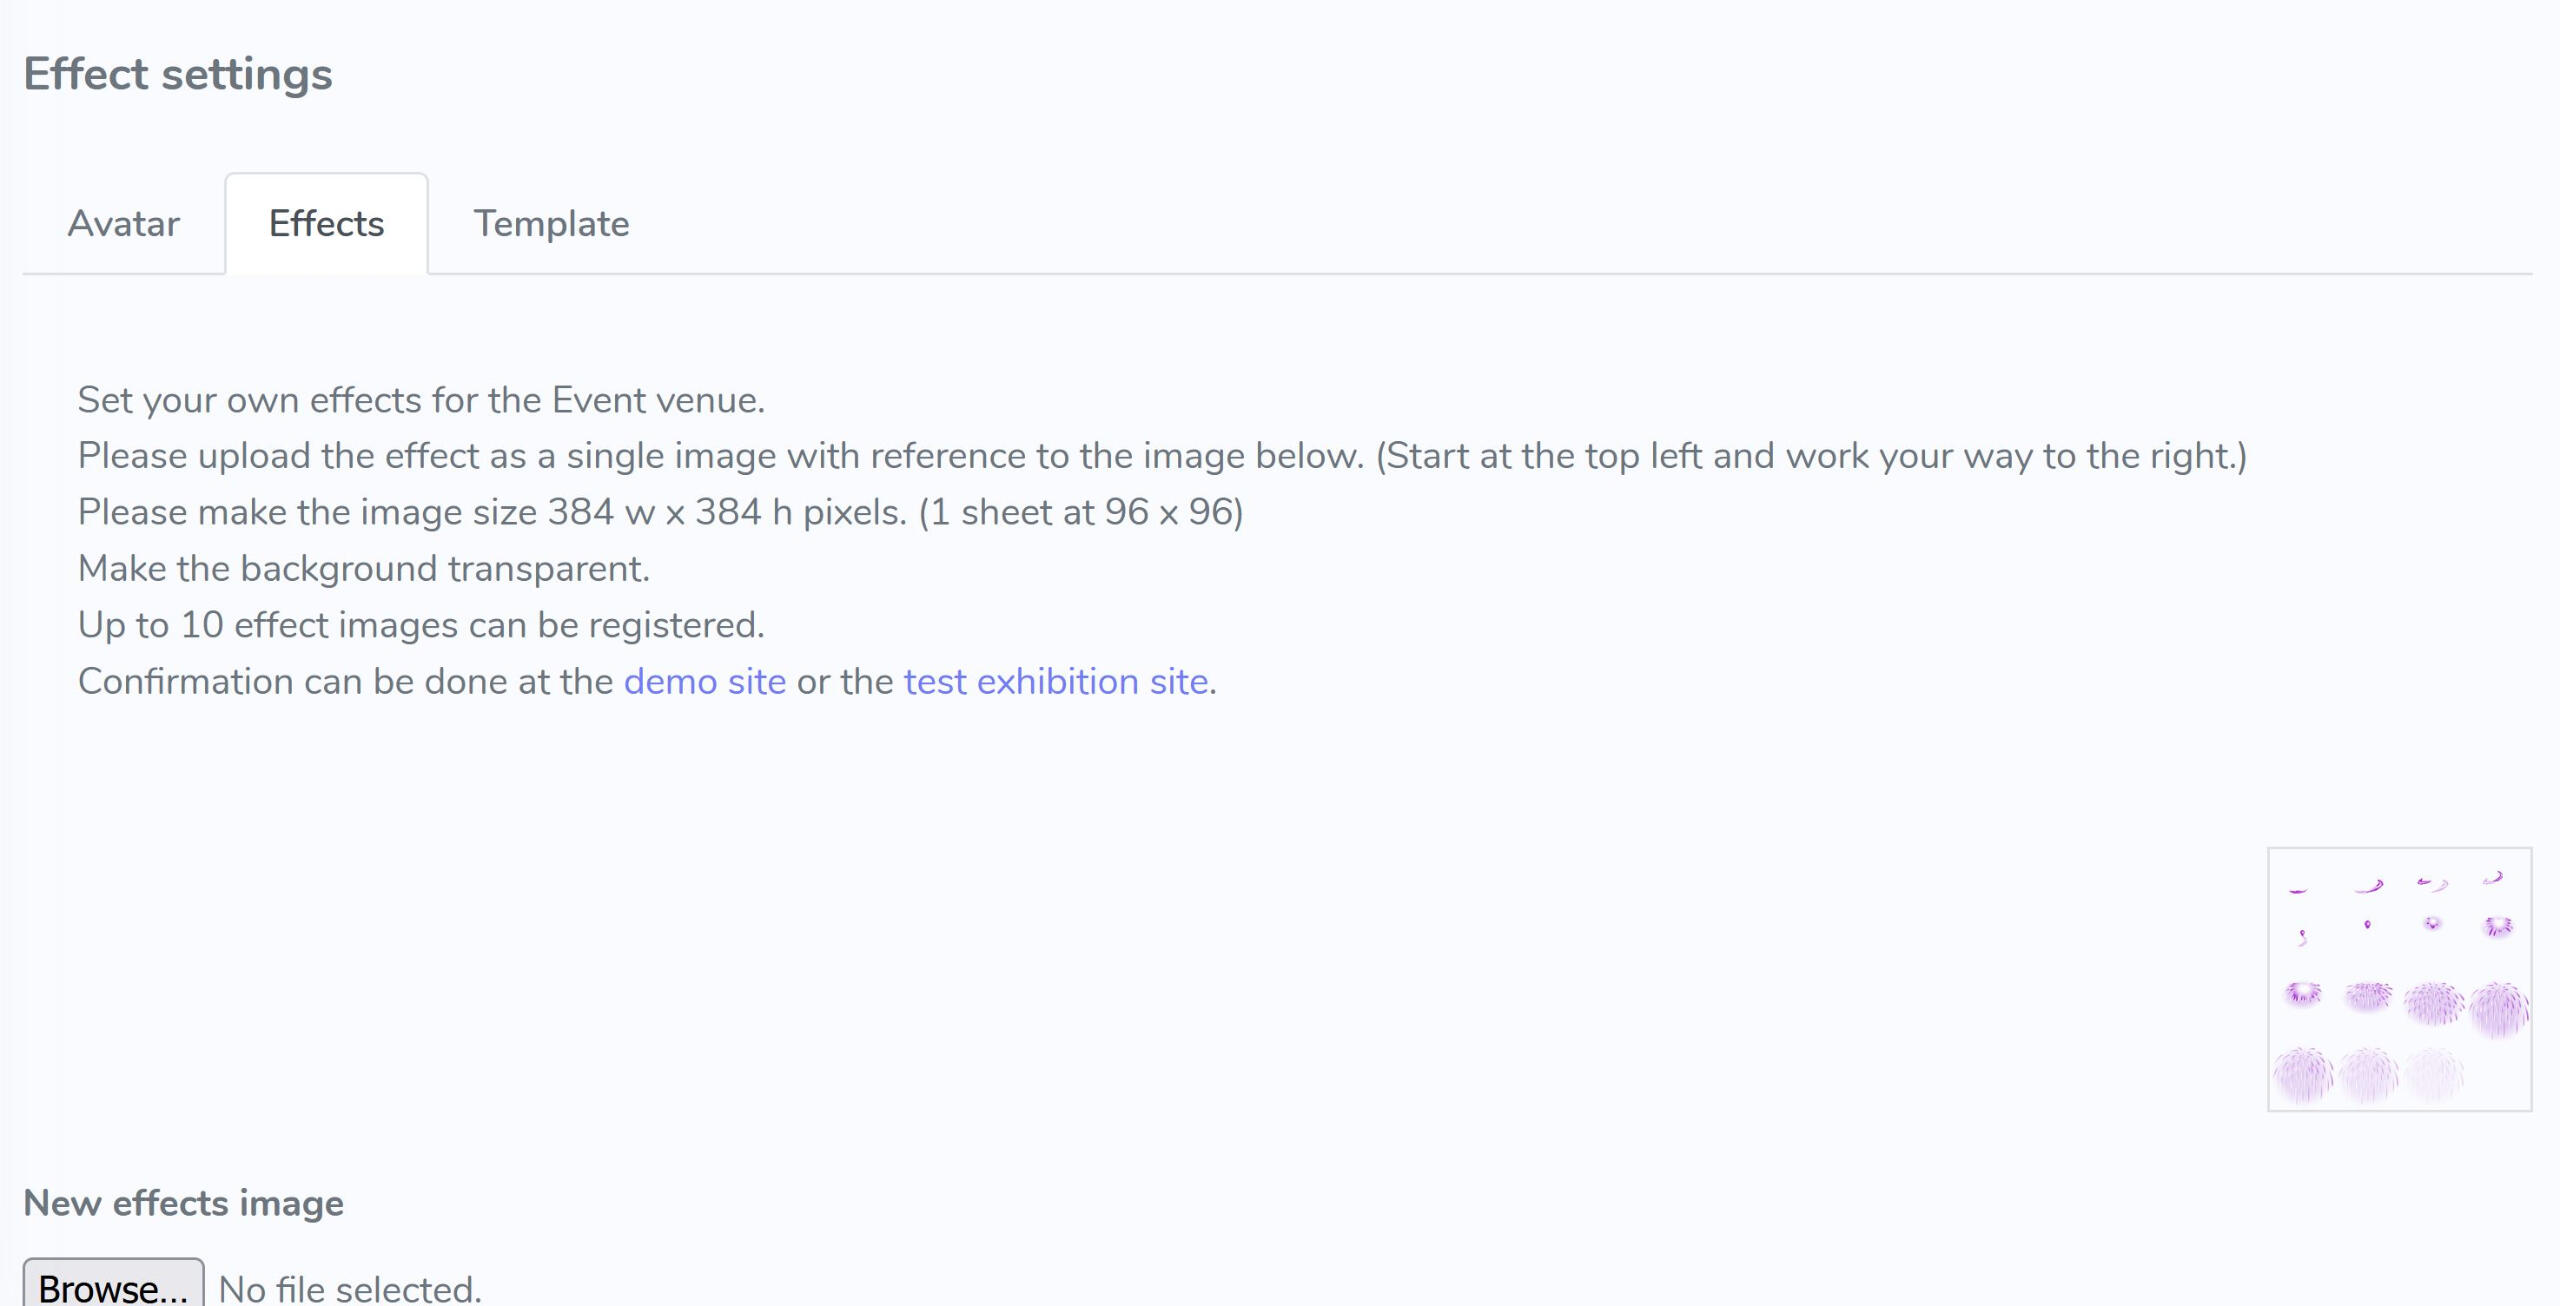The image size is (2560, 1306).
Task: Click the two-piece split streak sprite frame
Action: pos(2432,883)
